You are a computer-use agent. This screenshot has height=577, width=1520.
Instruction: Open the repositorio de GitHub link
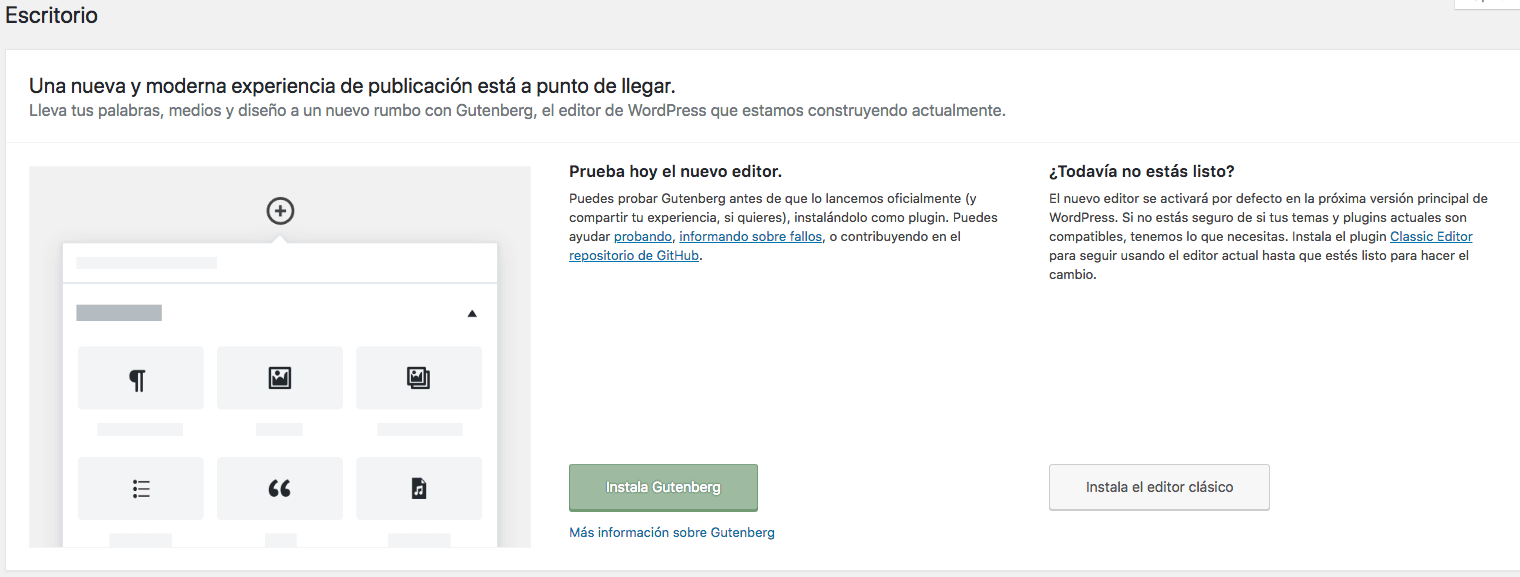(633, 255)
